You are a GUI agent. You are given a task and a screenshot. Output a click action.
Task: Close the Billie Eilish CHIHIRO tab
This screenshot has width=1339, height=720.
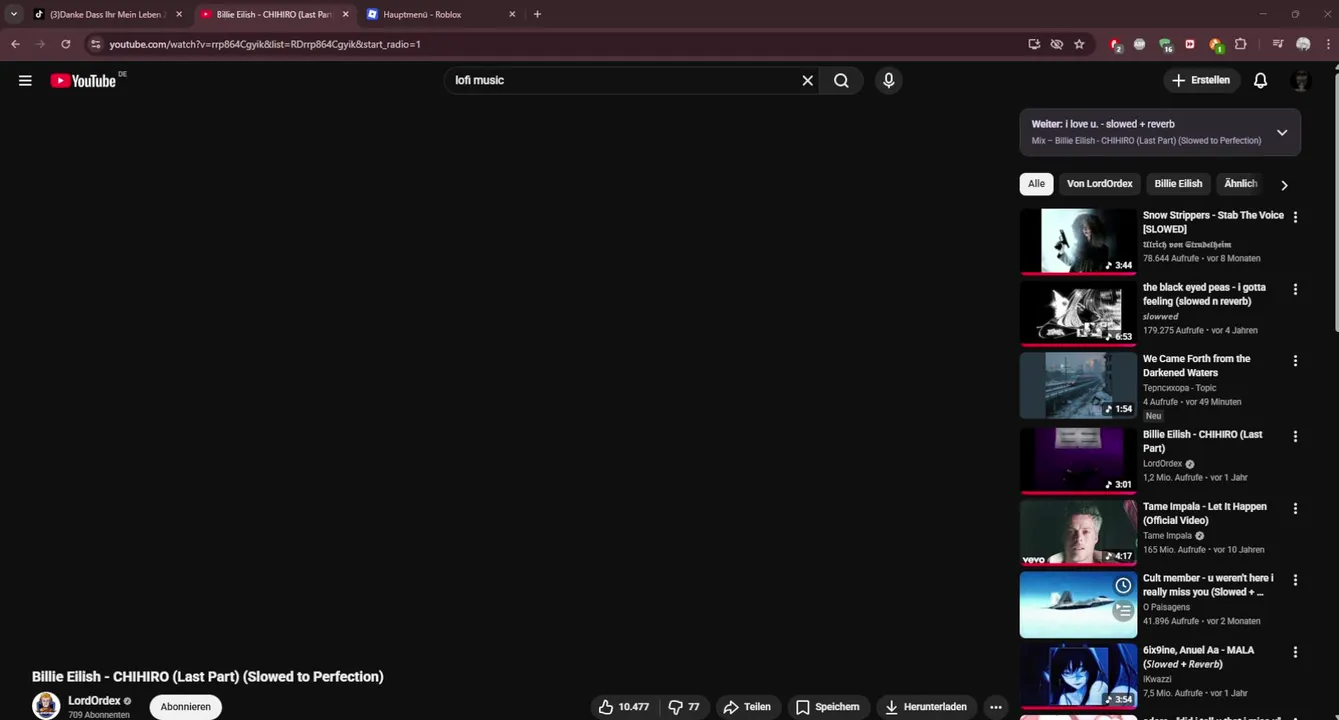pyautogui.click(x=345, y=14)
